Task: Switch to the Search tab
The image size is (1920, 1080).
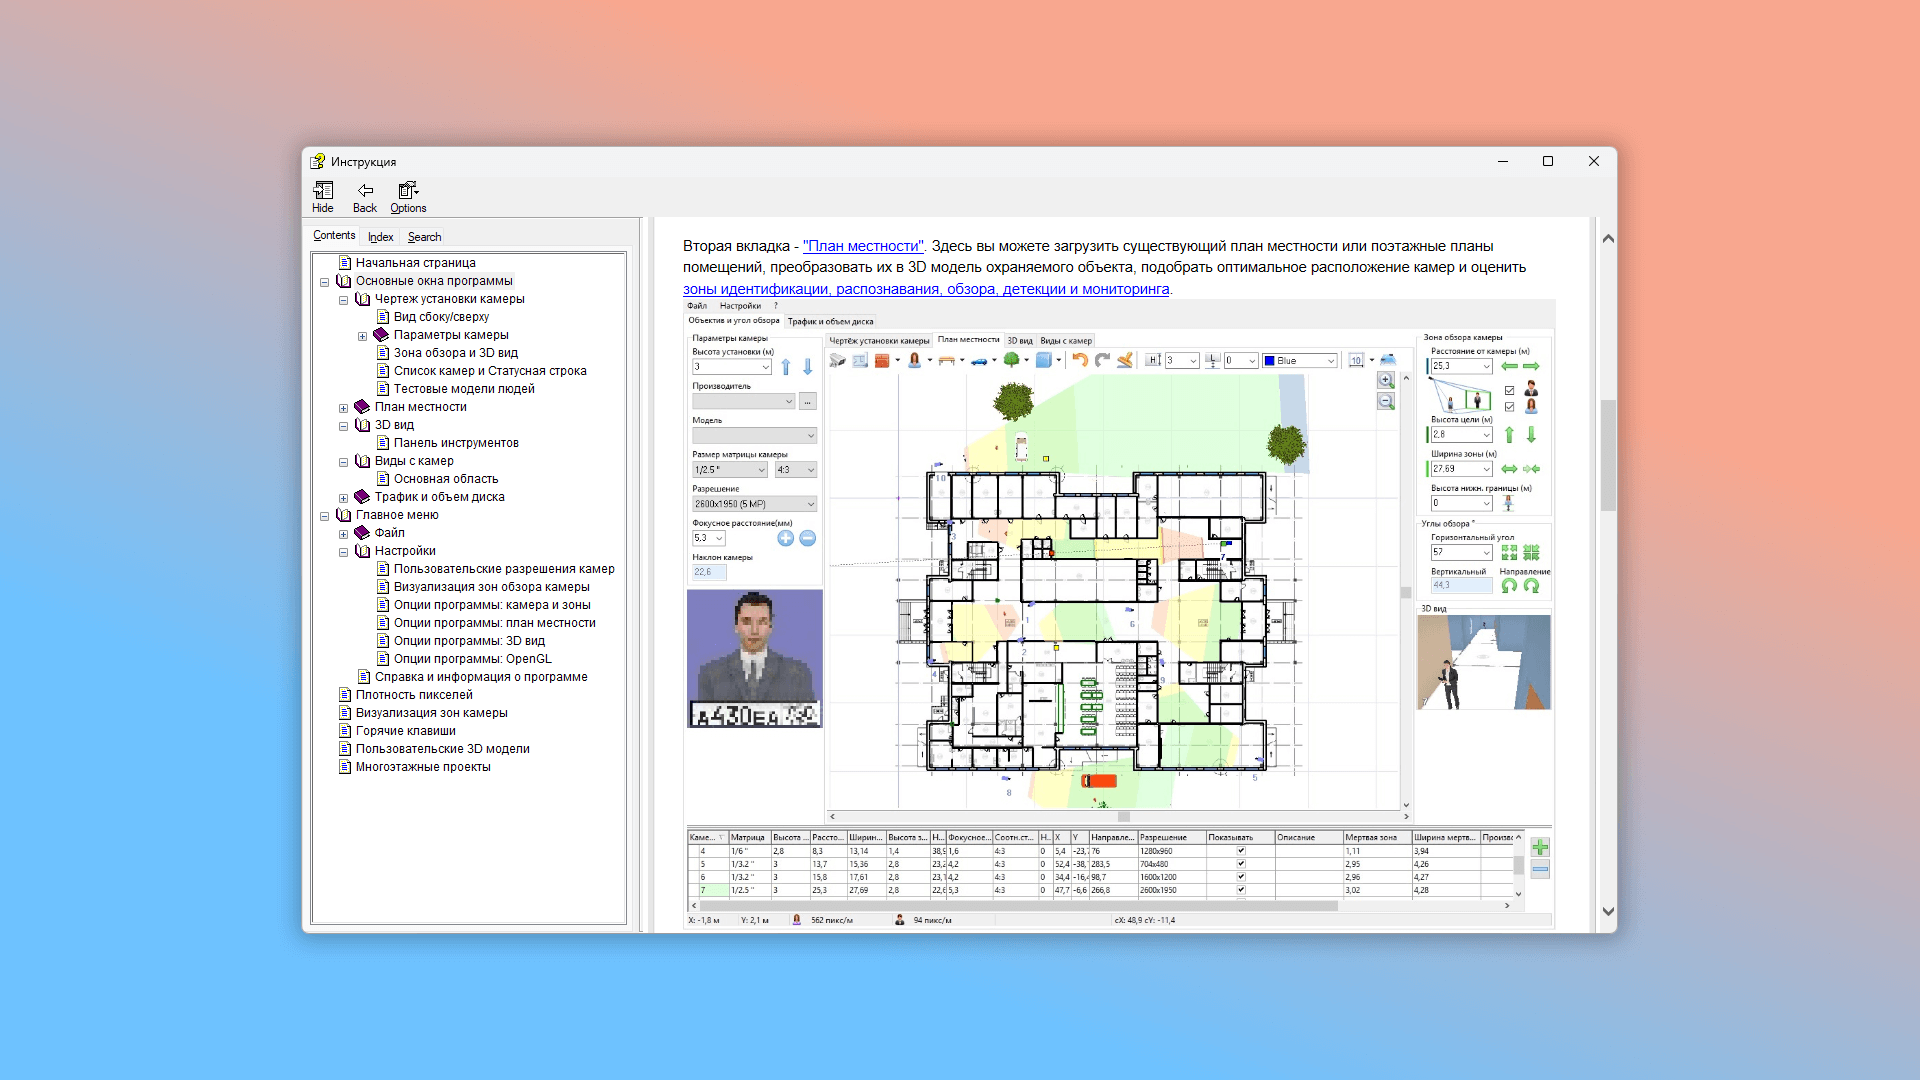Action: (x=424, y=237)
